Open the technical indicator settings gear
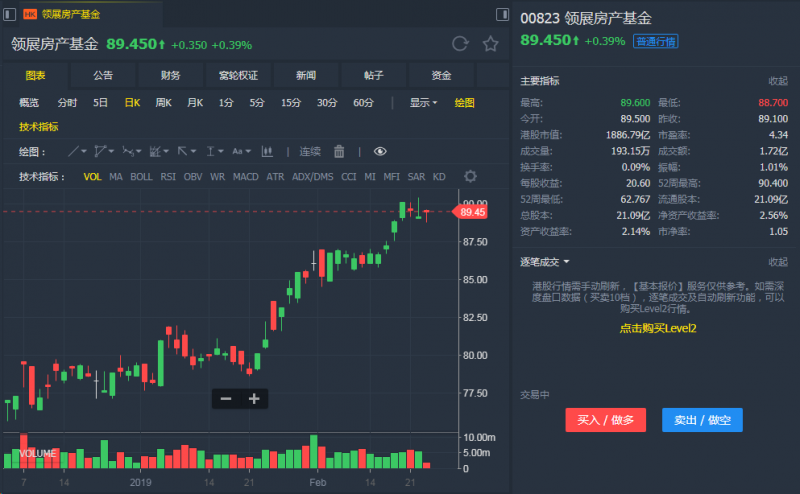Screen dimensions: 800x494 point(470,177)
